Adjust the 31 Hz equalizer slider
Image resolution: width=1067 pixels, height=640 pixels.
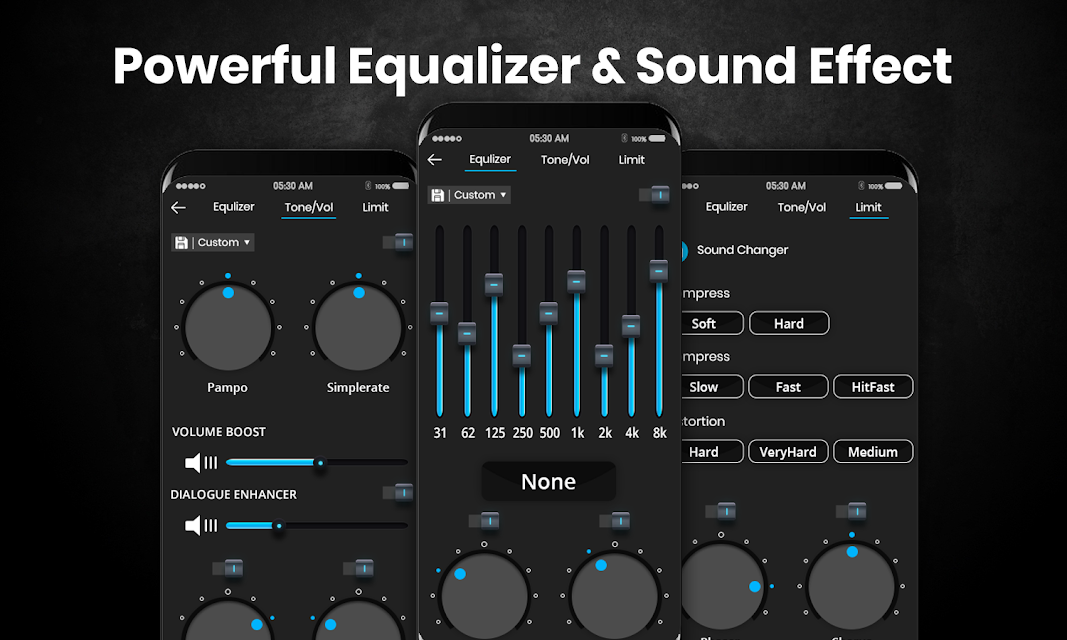[440, 321]
